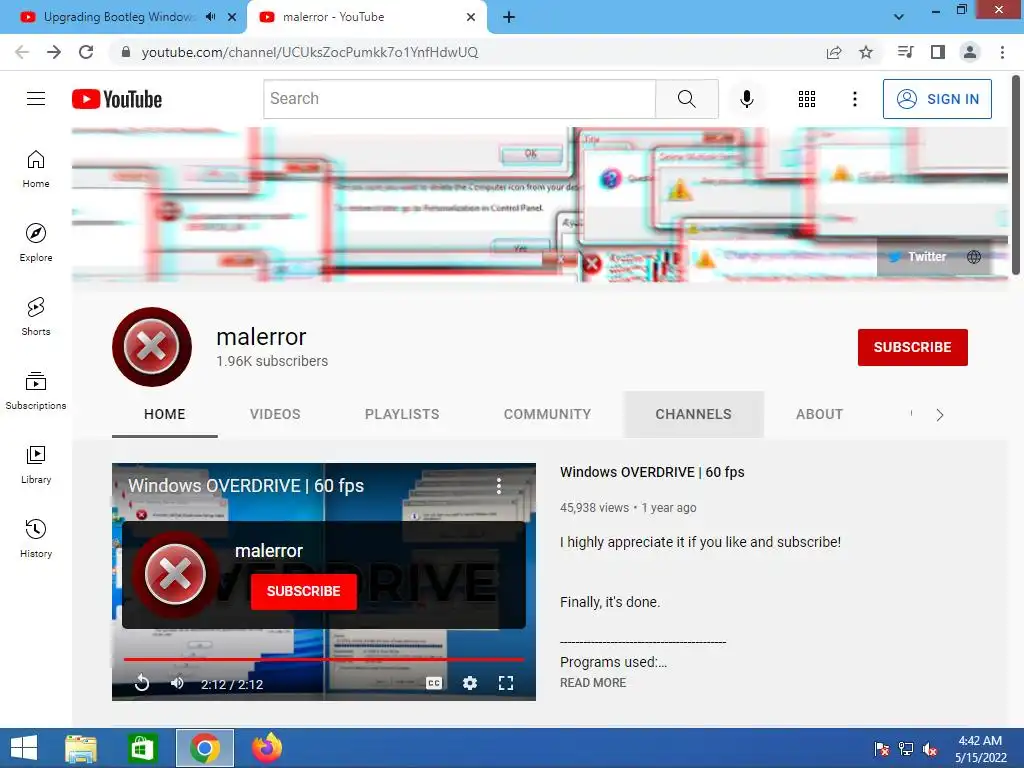Launch Firefox from the taskbar
The width and height of the screenshot is (1024, 768).
click(x=267, y=748)
